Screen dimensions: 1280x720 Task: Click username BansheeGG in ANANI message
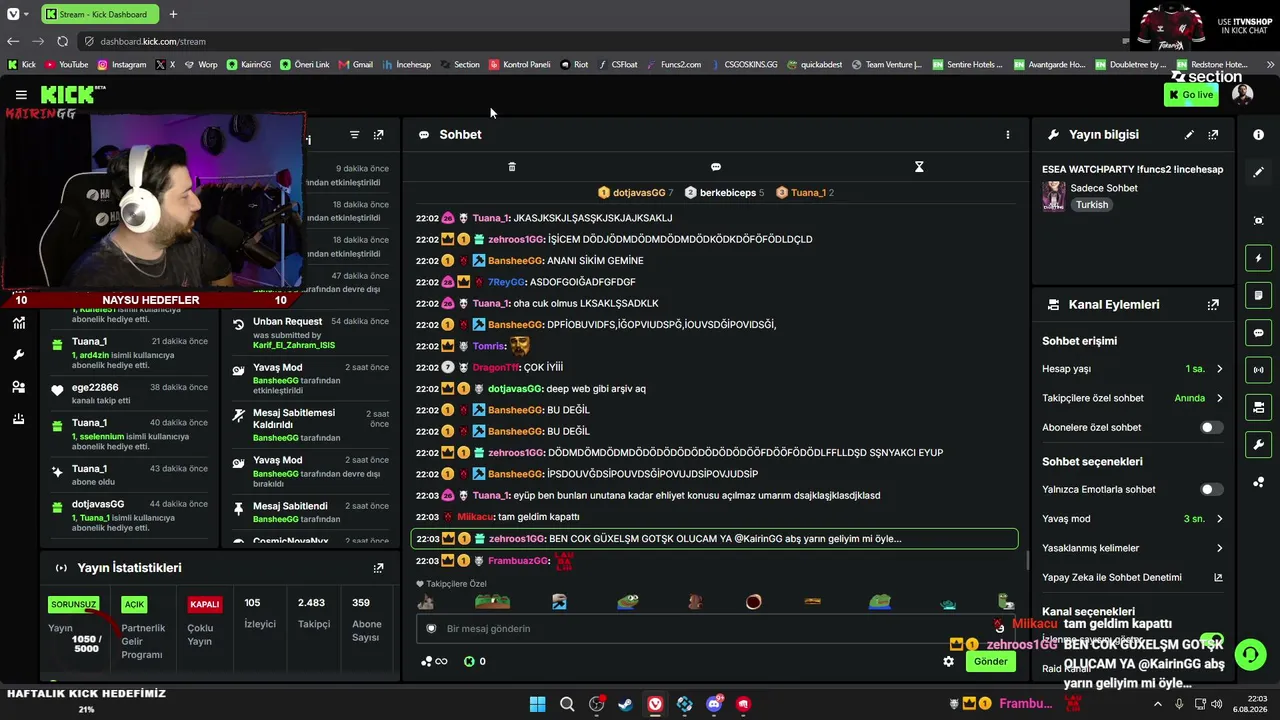[x=515, y=261]
